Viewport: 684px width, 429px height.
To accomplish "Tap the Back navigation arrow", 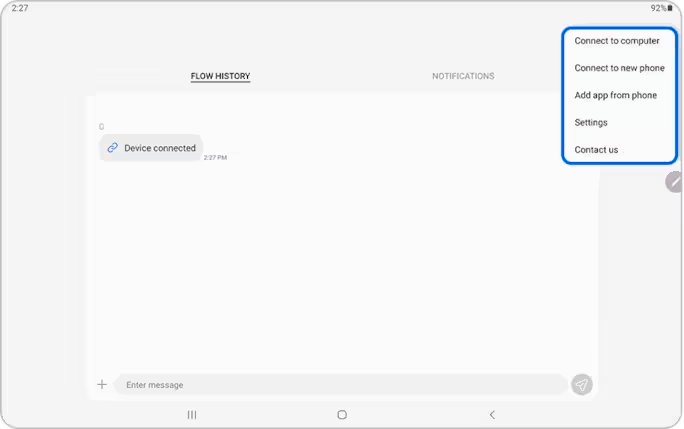I will pyautogui.click(x=492, y=415).
